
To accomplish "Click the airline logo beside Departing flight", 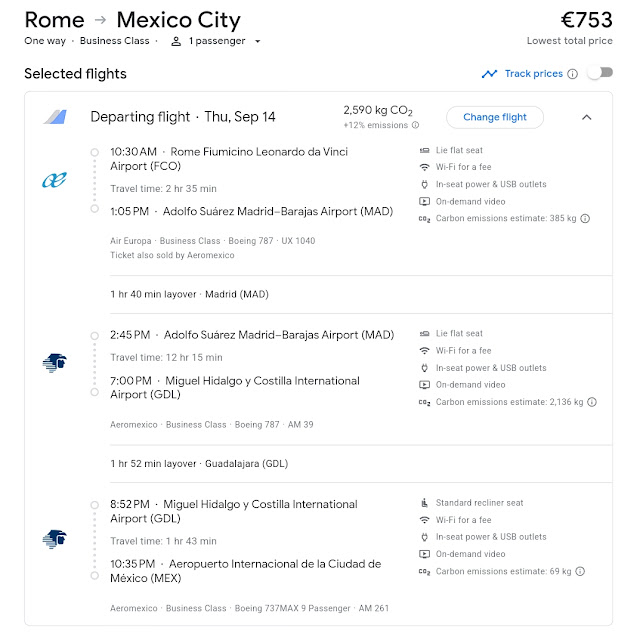I will pyautogui.click(x=54, y=117).
